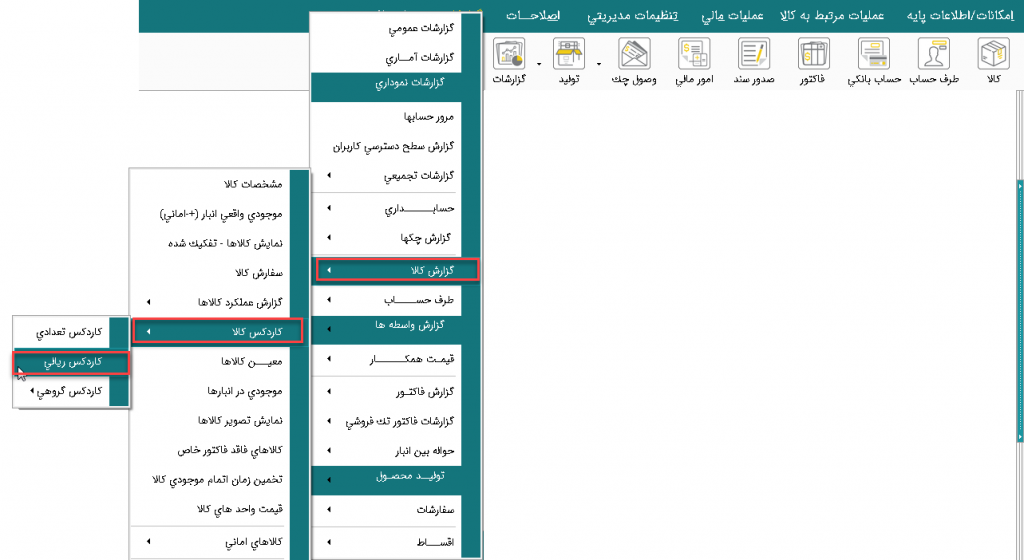Expand the dropdown arrow beside وصول چک
Image resolution: width=1024 pixels, height=560 pixels.
click(599, 64)
